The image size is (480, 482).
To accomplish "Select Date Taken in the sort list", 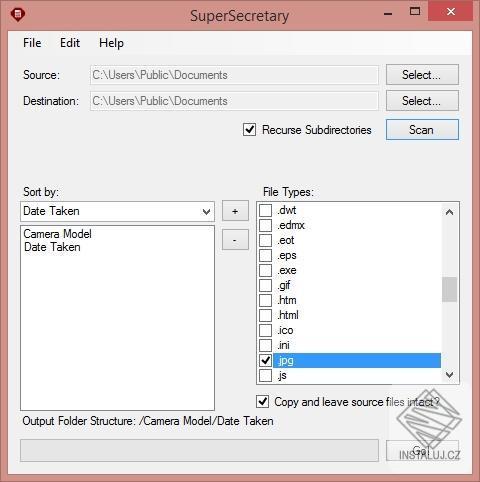I will click(52, 247).
